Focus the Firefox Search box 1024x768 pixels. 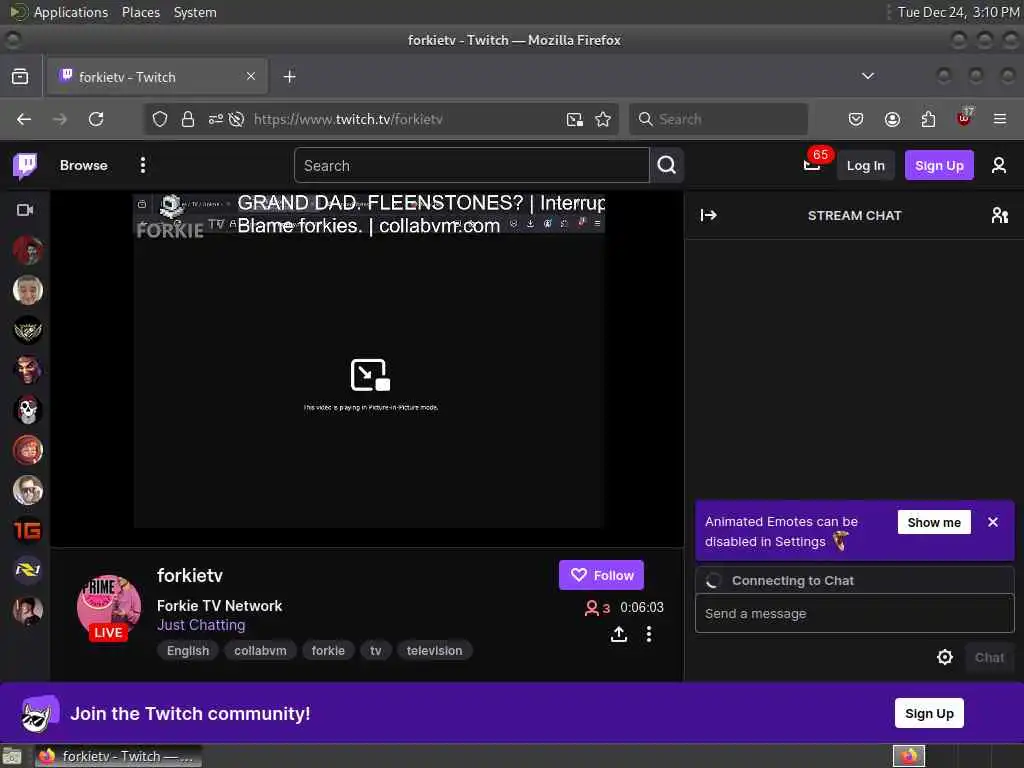pyautogui.click(x=718, y=119)
